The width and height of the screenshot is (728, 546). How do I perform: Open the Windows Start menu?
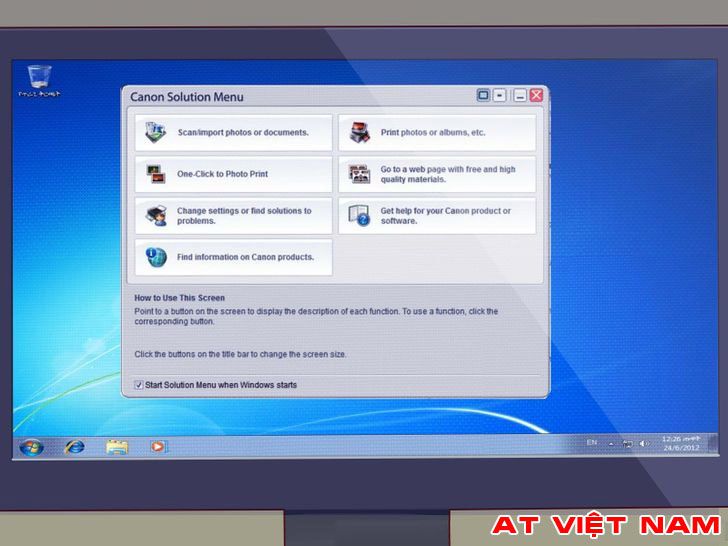pyautogui.click(x=31, y=446)
